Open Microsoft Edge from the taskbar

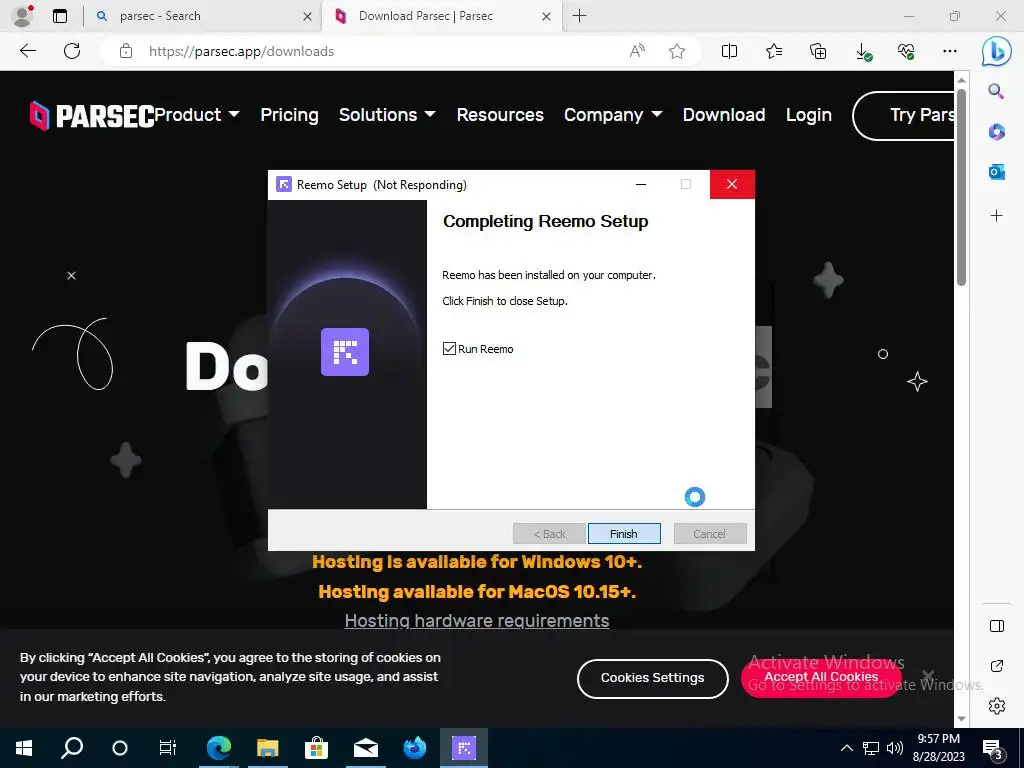(x=219, y=748)
